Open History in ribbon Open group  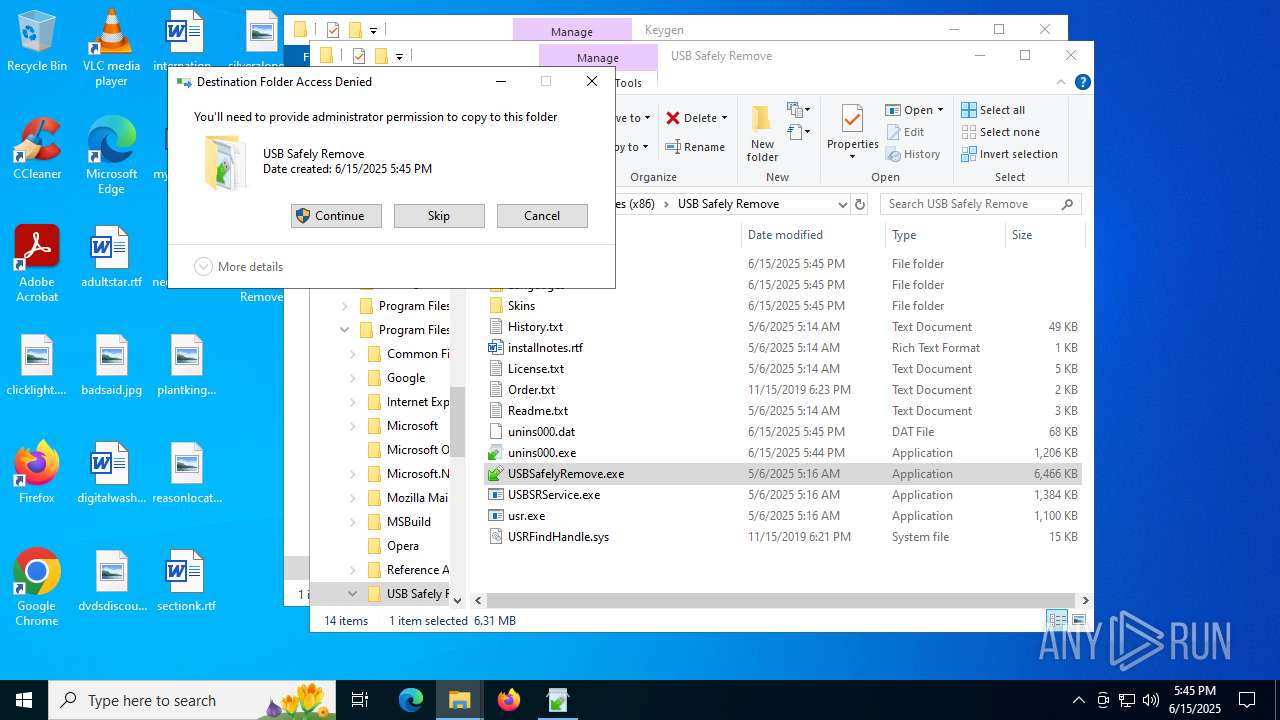click(x=913, y=154)
